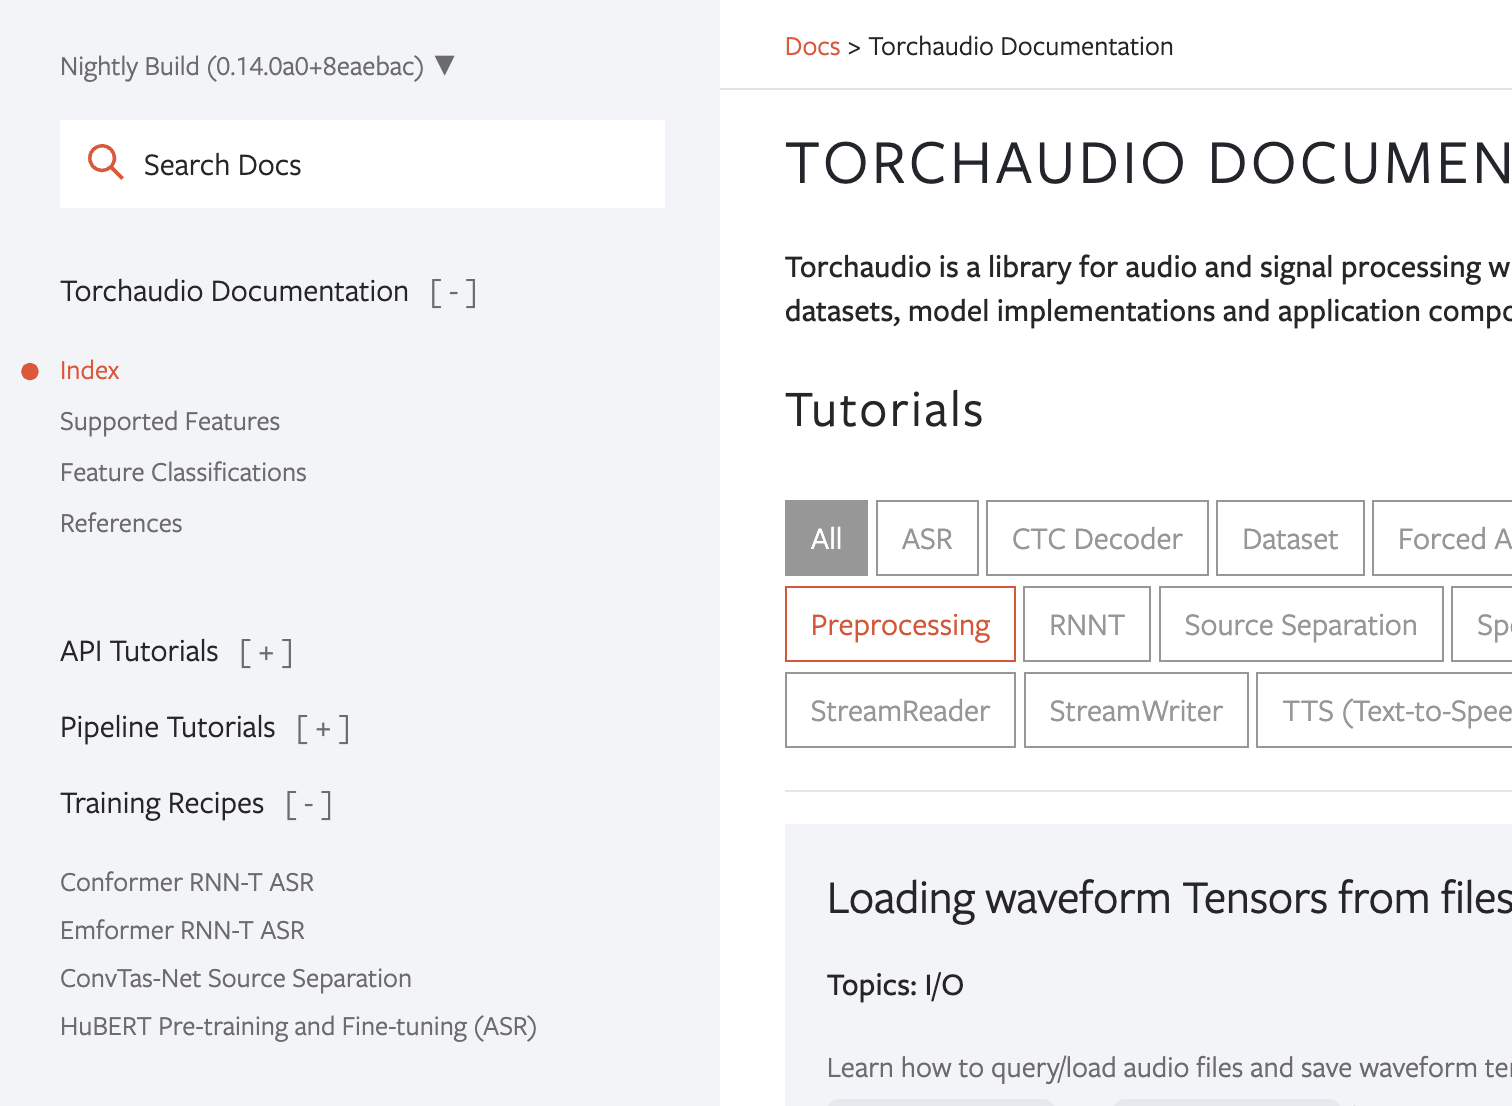Collapse the Torchaudio Documentation section
1512x1106 pixels.
(453, 292)
